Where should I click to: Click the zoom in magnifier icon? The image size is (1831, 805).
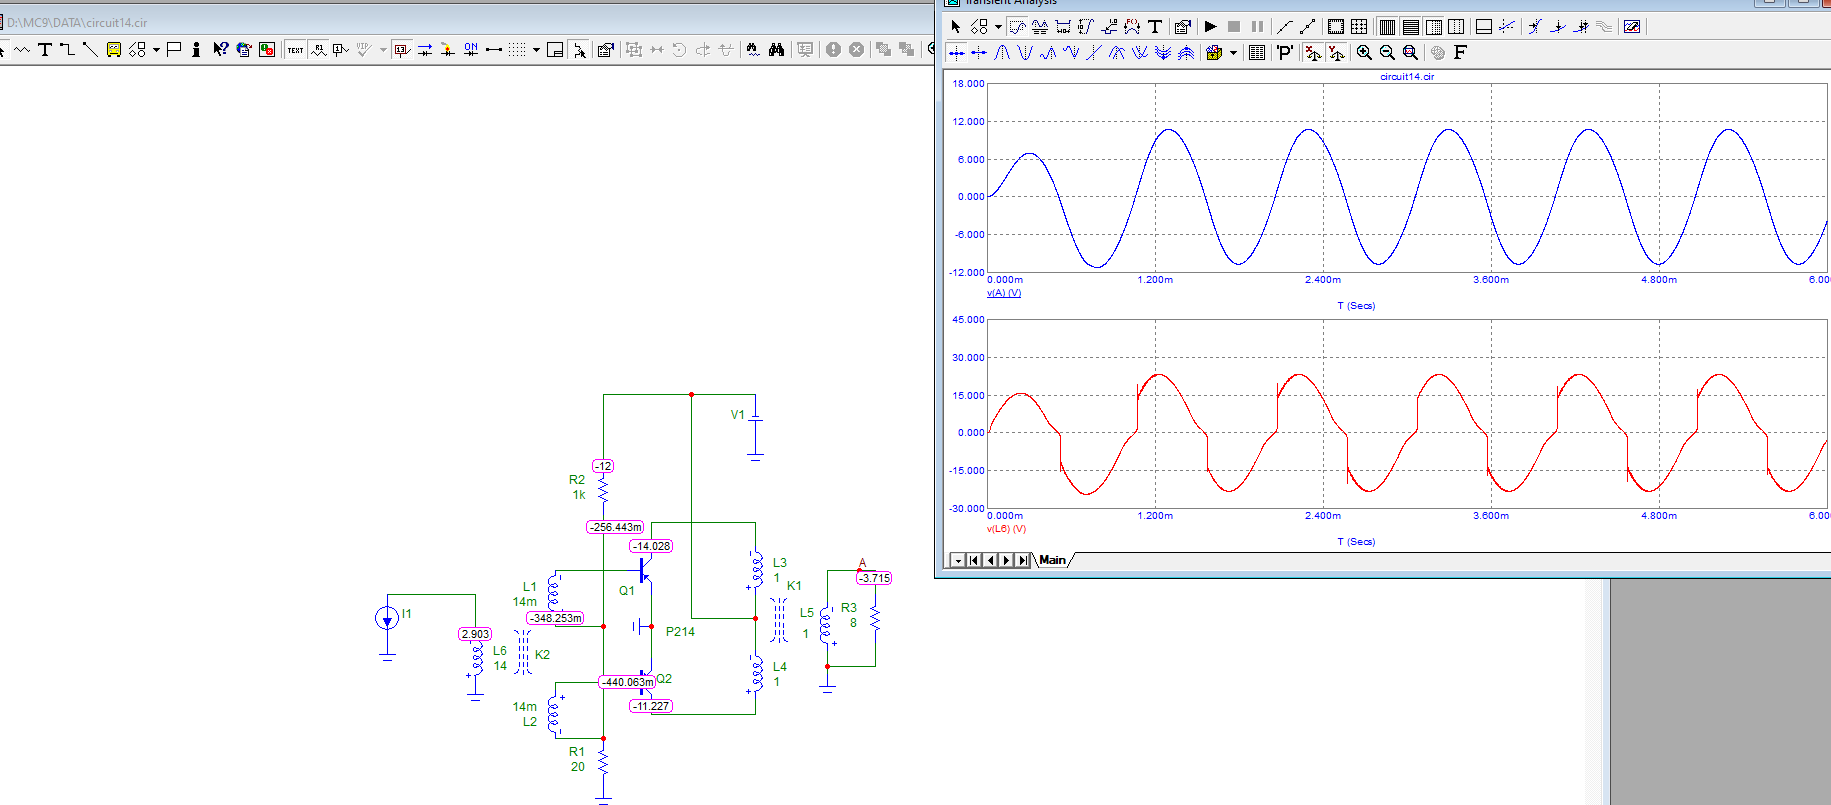click(1364, 53)
